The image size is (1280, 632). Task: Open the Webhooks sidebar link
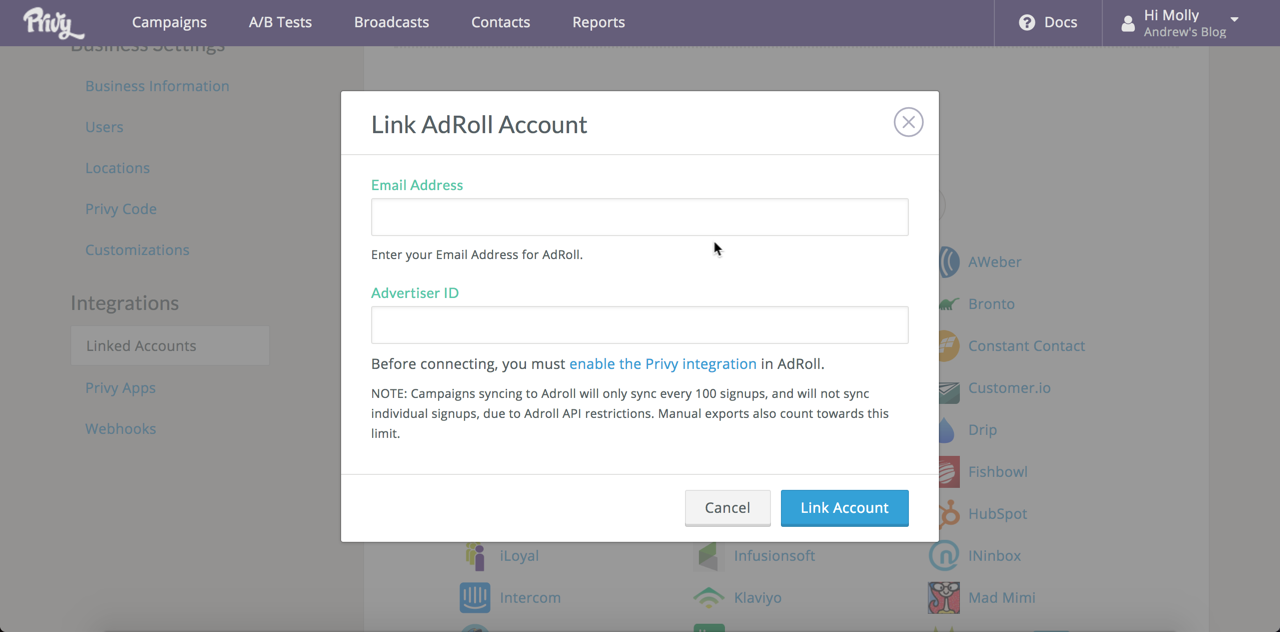pos(121,429)
